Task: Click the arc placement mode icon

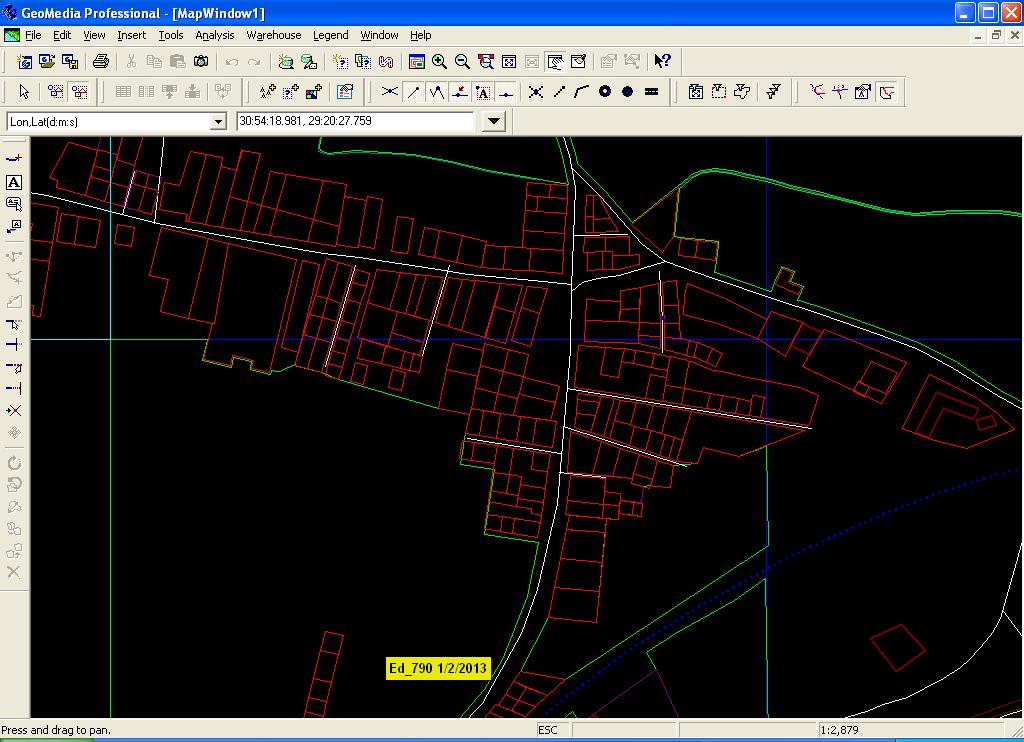Action: [x=582, y=92]
